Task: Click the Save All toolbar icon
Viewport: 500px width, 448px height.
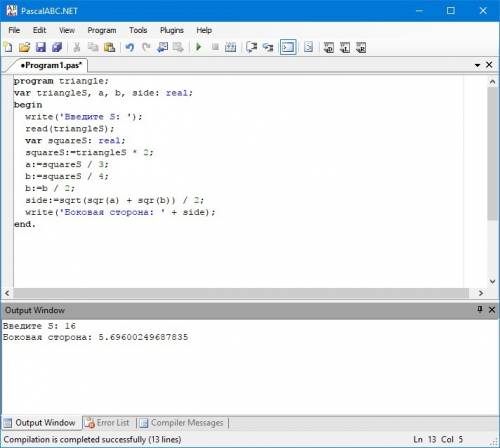Action: 57,47
